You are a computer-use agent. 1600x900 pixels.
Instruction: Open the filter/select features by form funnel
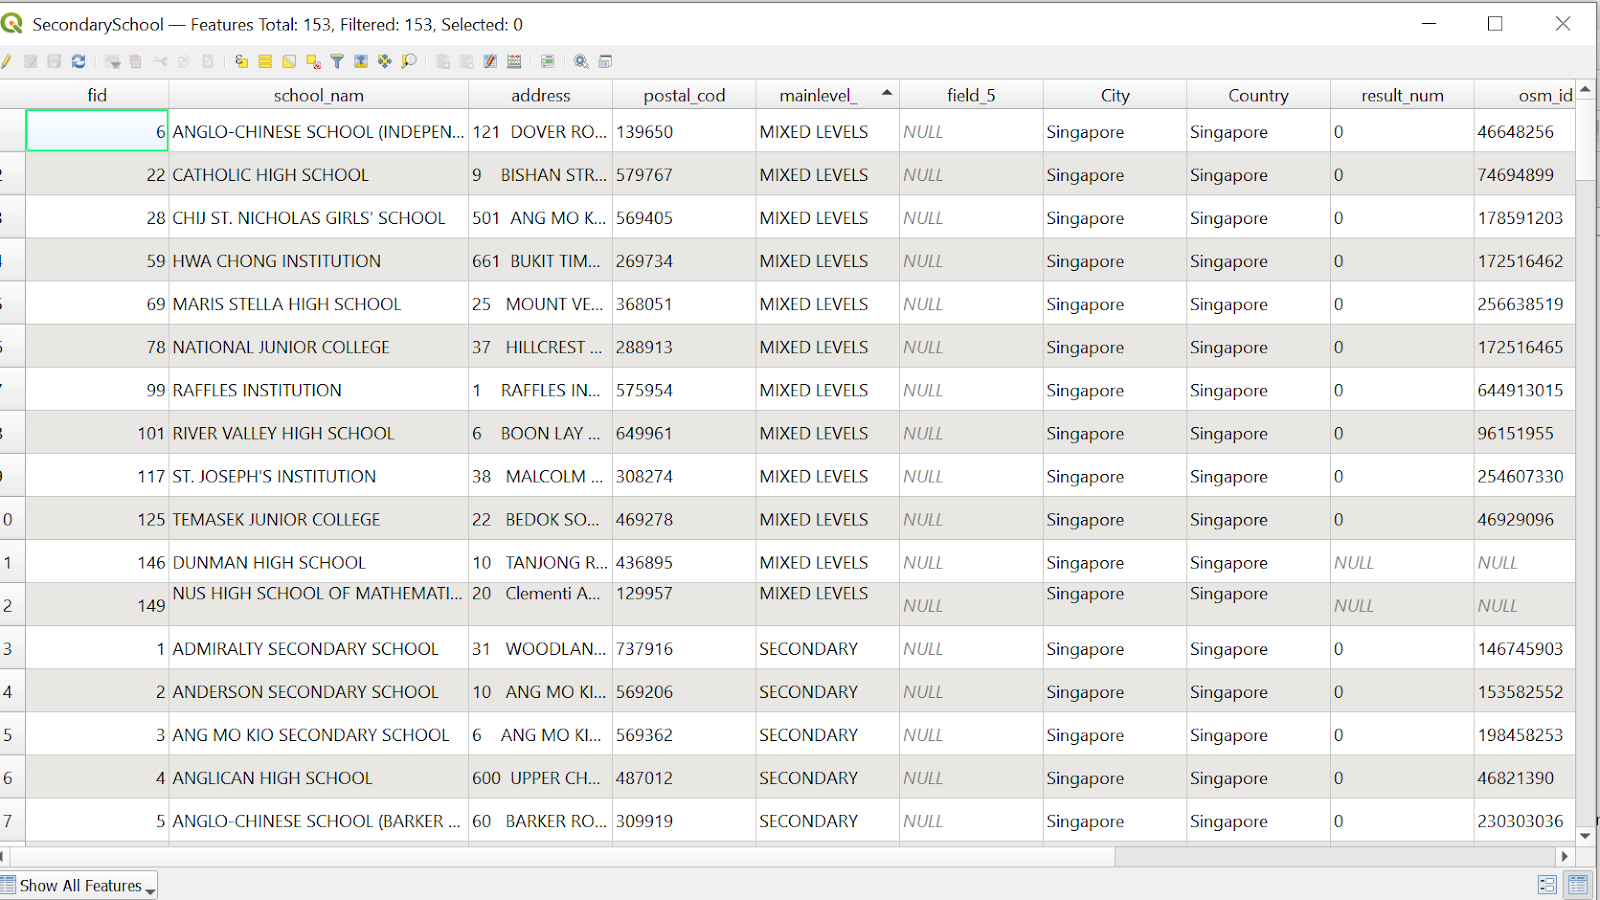coord(337,62)
